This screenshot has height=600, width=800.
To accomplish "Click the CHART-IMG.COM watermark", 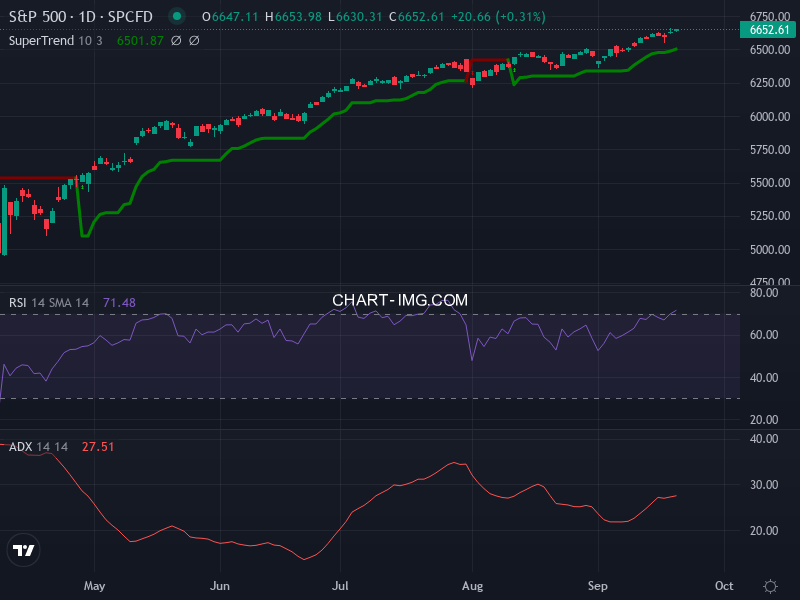I will (x=400, y=300).
